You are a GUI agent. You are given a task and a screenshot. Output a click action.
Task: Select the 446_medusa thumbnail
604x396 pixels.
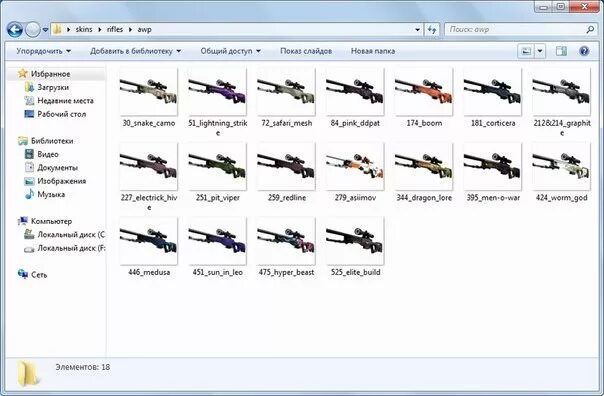(x=149, y=241)
